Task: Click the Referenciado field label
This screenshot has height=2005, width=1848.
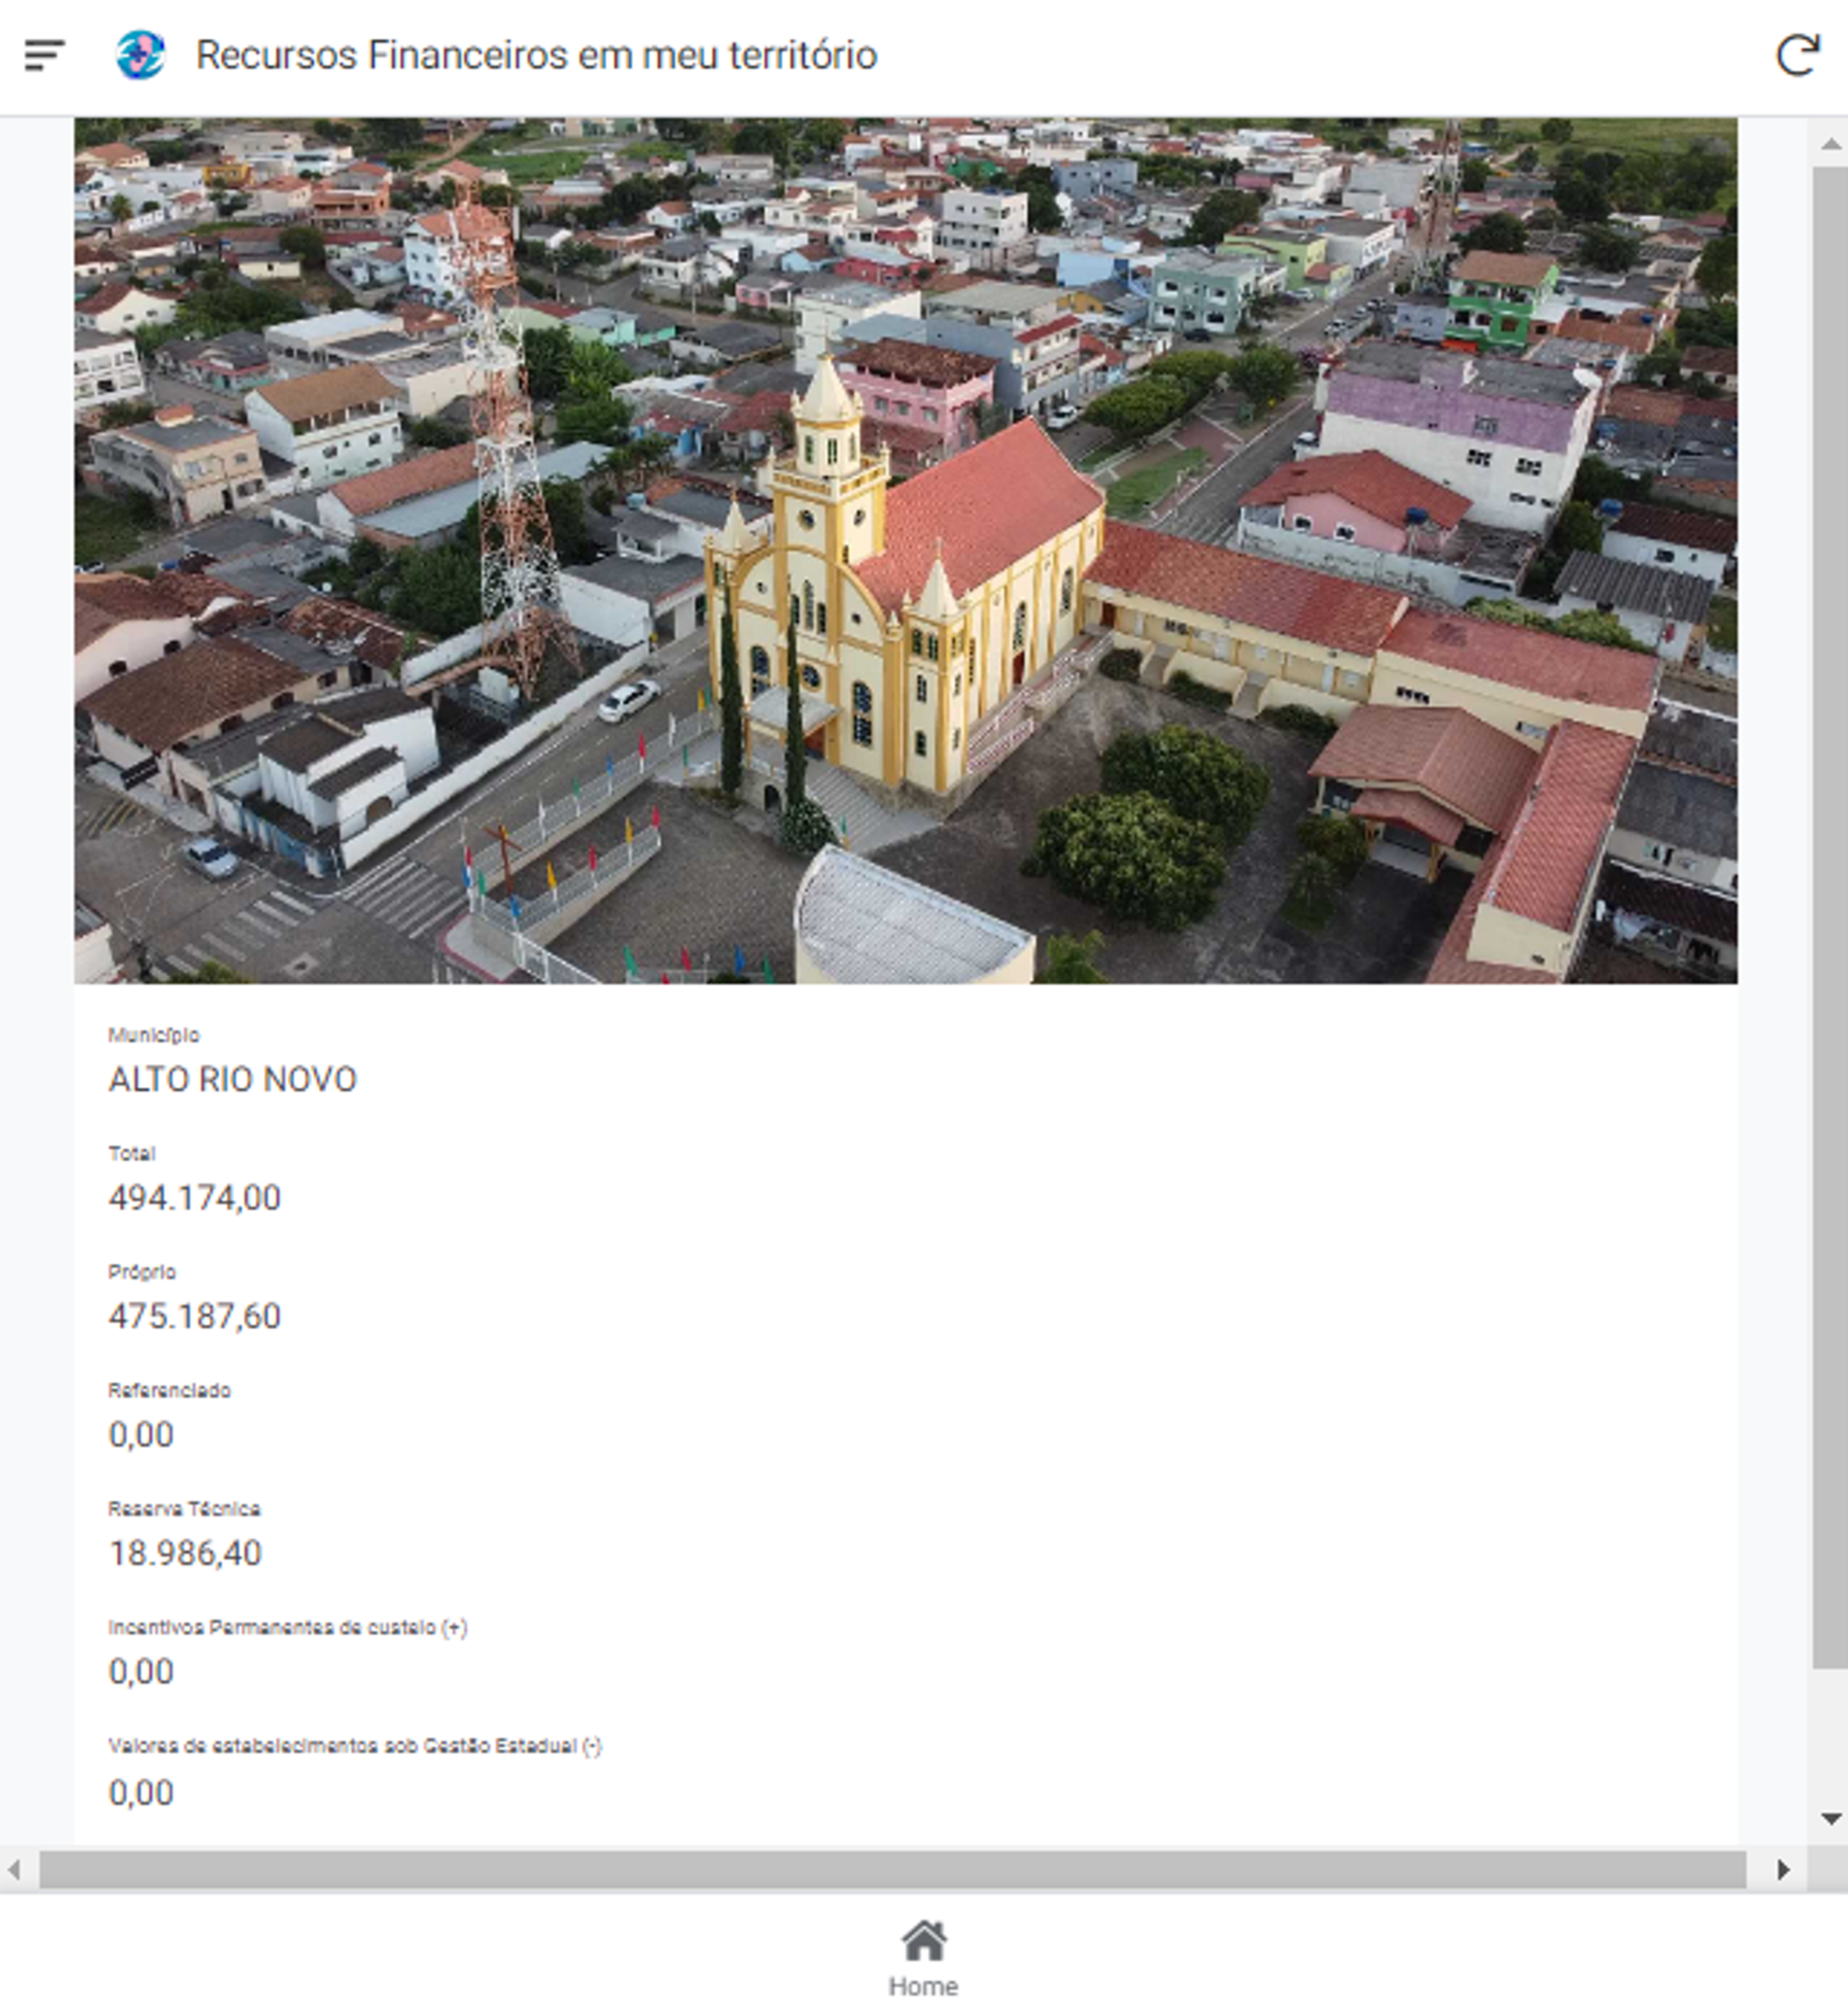Action: [169, 1390]
